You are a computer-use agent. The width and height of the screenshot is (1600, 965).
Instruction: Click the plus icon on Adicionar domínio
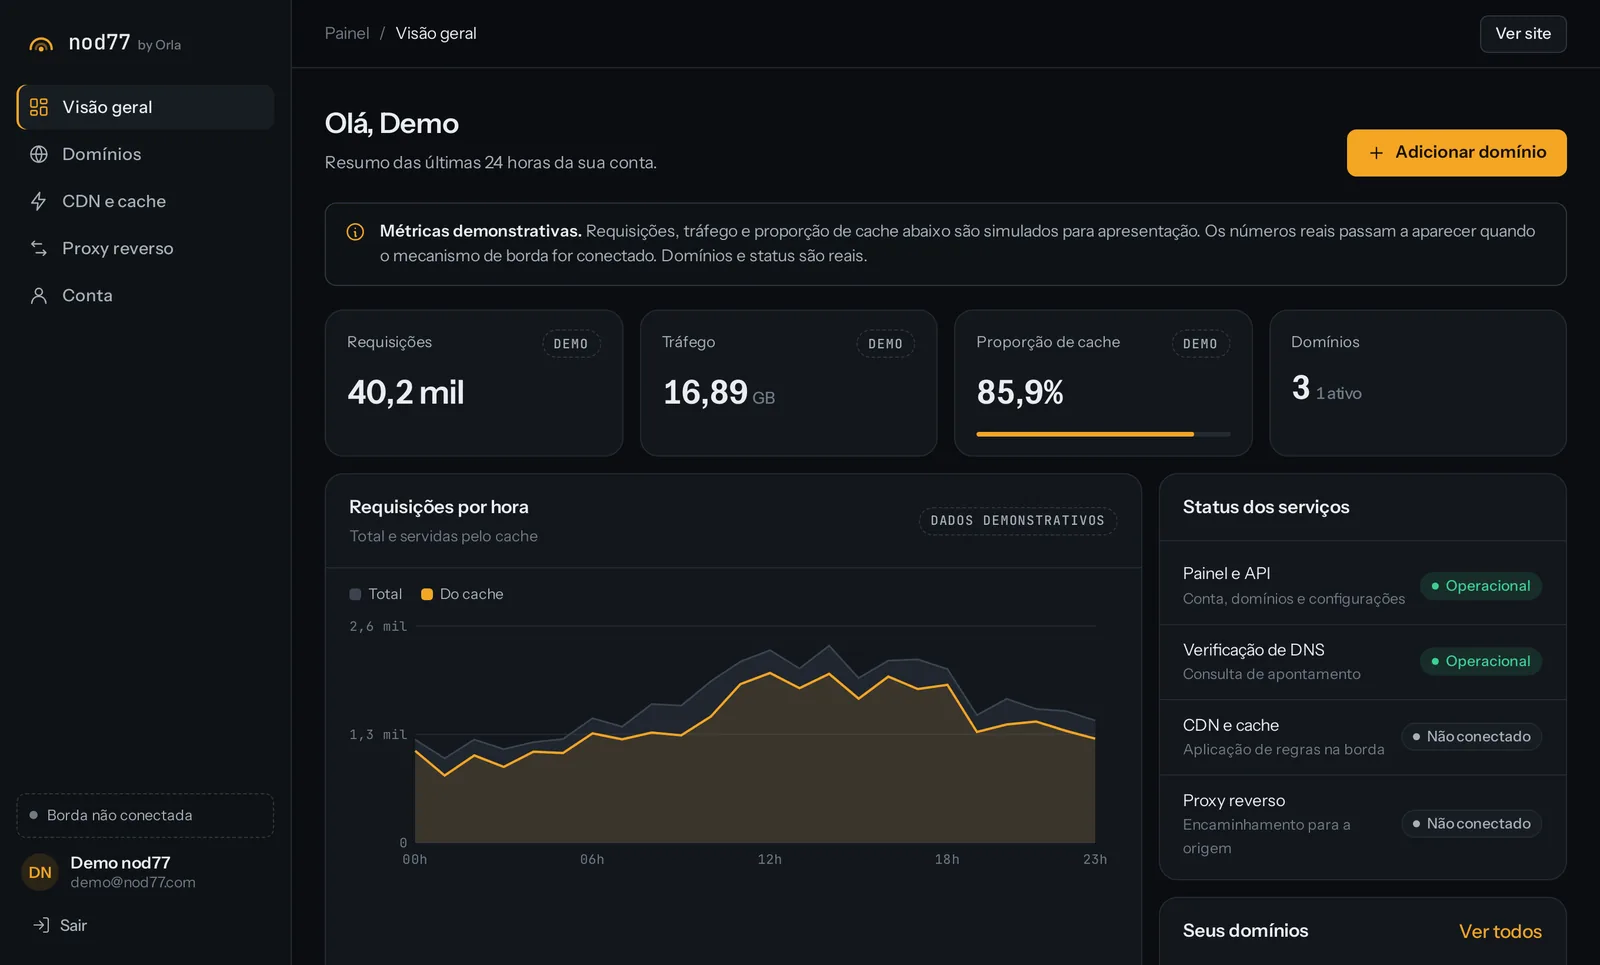[1376, 153]
